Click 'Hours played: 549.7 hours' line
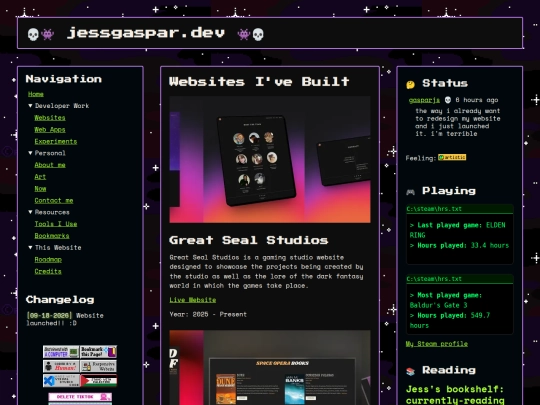540x405 pixels. [449, 320]
